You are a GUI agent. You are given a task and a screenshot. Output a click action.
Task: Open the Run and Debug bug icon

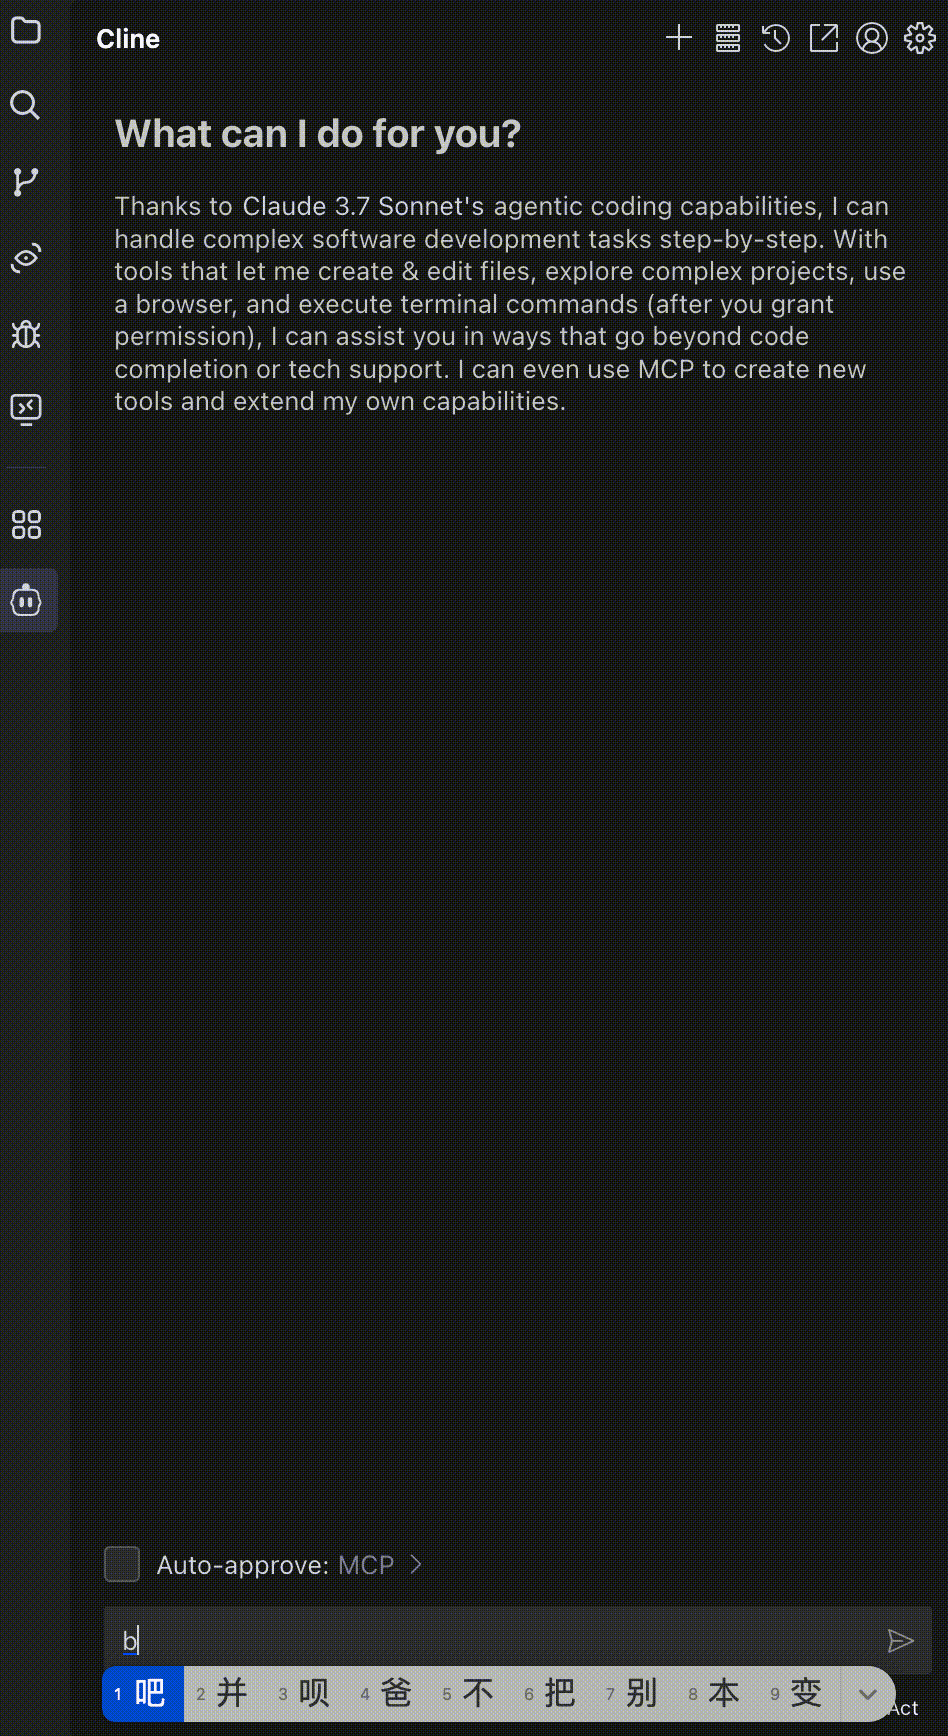[x=26, y=334]
